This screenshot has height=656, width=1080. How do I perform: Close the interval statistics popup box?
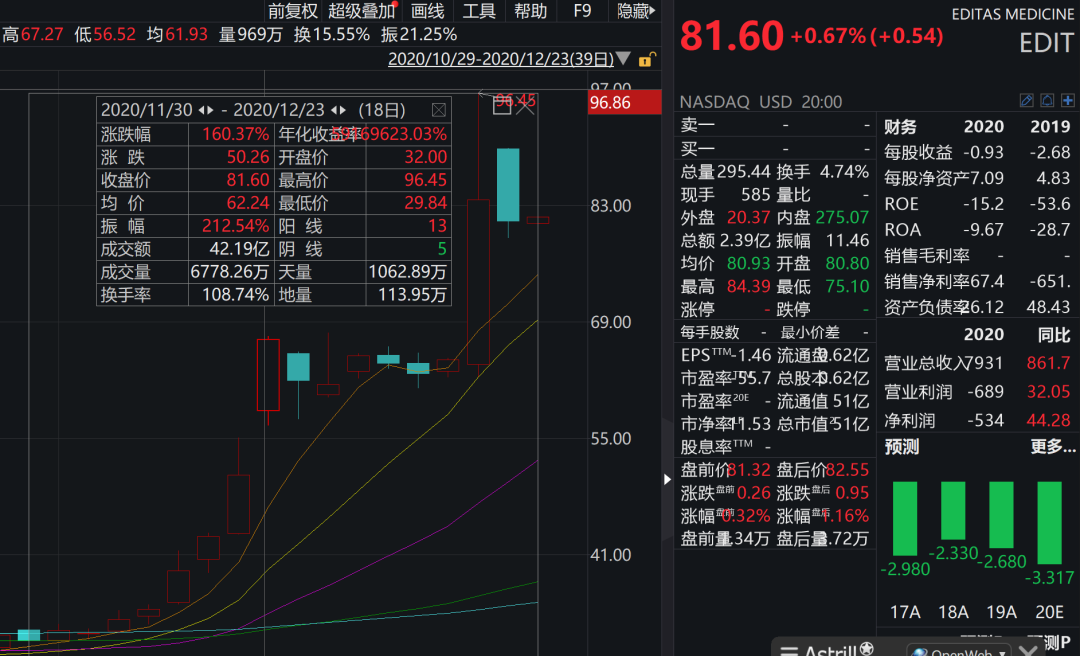439,110
